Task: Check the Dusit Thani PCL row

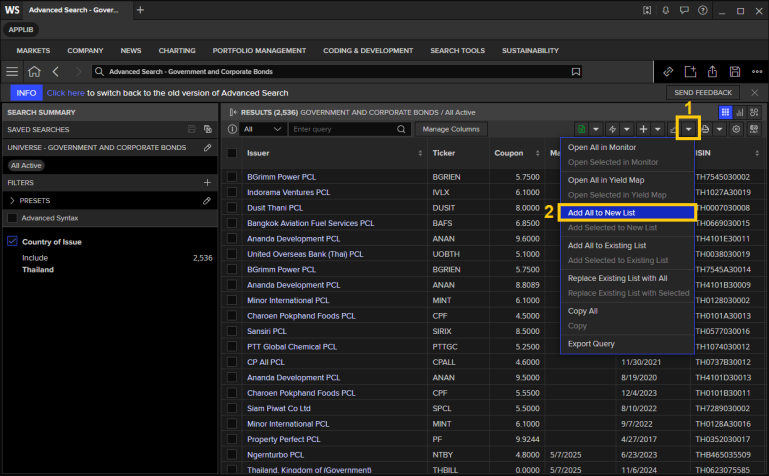Action: (x=232, y=208)
